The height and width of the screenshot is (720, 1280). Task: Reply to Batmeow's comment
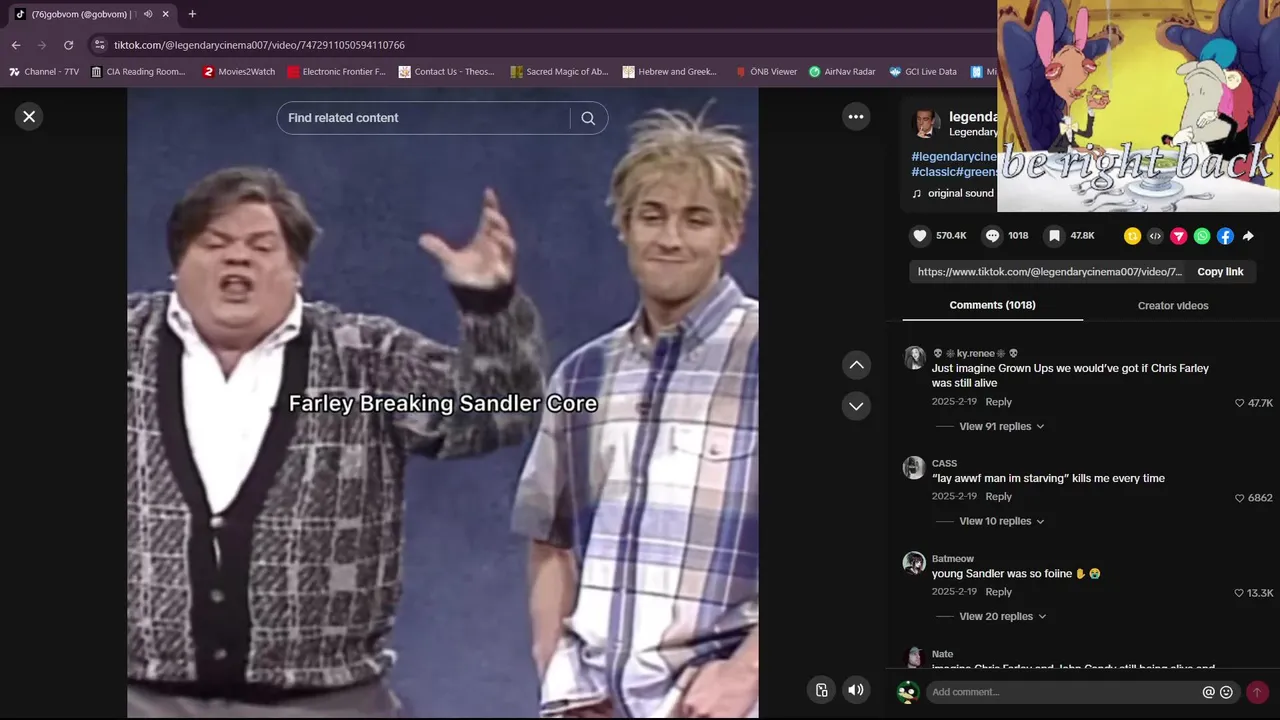click(x=999, y=592)
